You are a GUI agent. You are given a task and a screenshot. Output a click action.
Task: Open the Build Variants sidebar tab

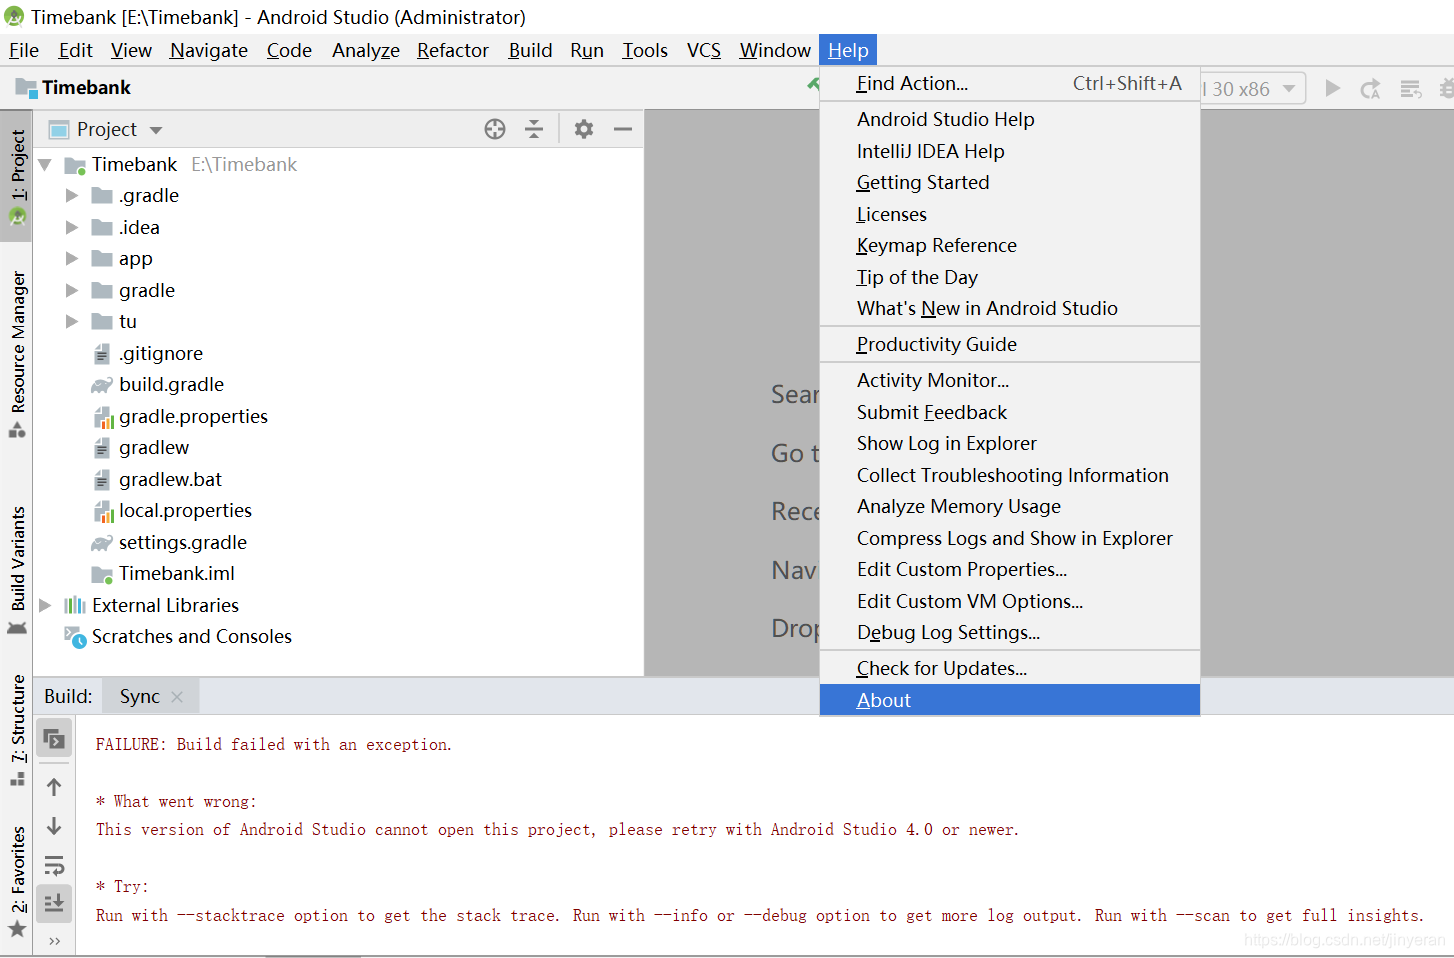[x=17, y=570]
